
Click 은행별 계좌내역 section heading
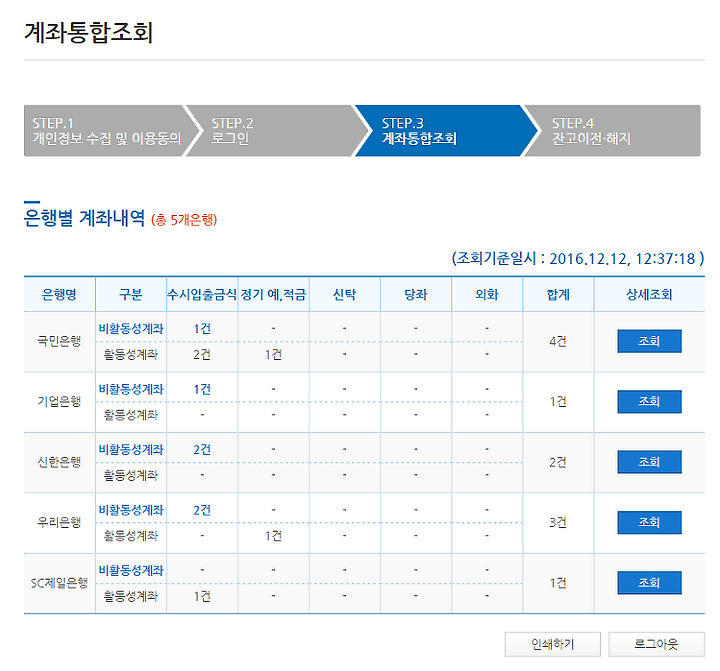84,217
